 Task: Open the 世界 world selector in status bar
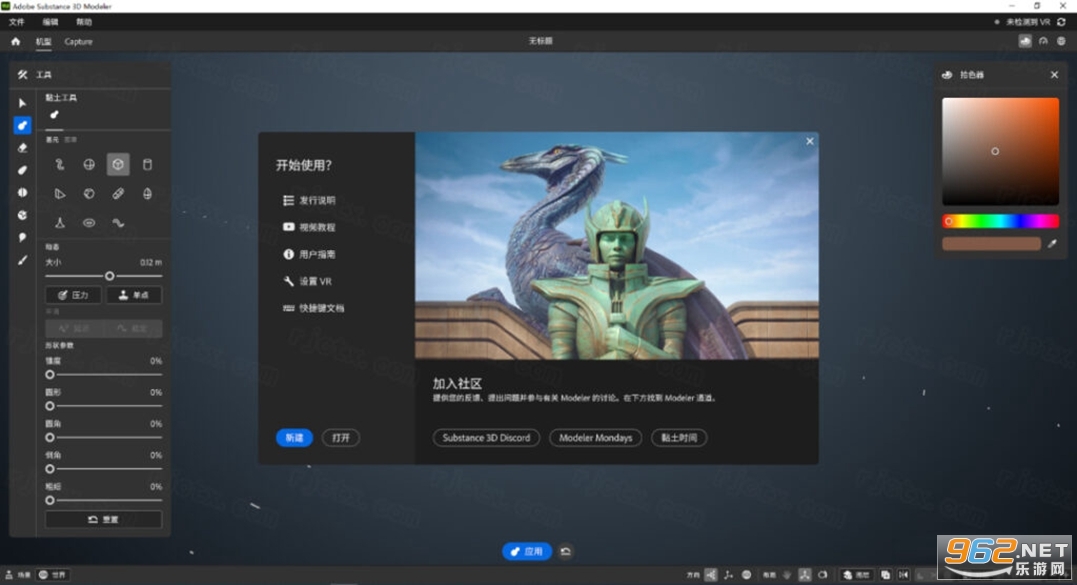click(x=52, y=575)
